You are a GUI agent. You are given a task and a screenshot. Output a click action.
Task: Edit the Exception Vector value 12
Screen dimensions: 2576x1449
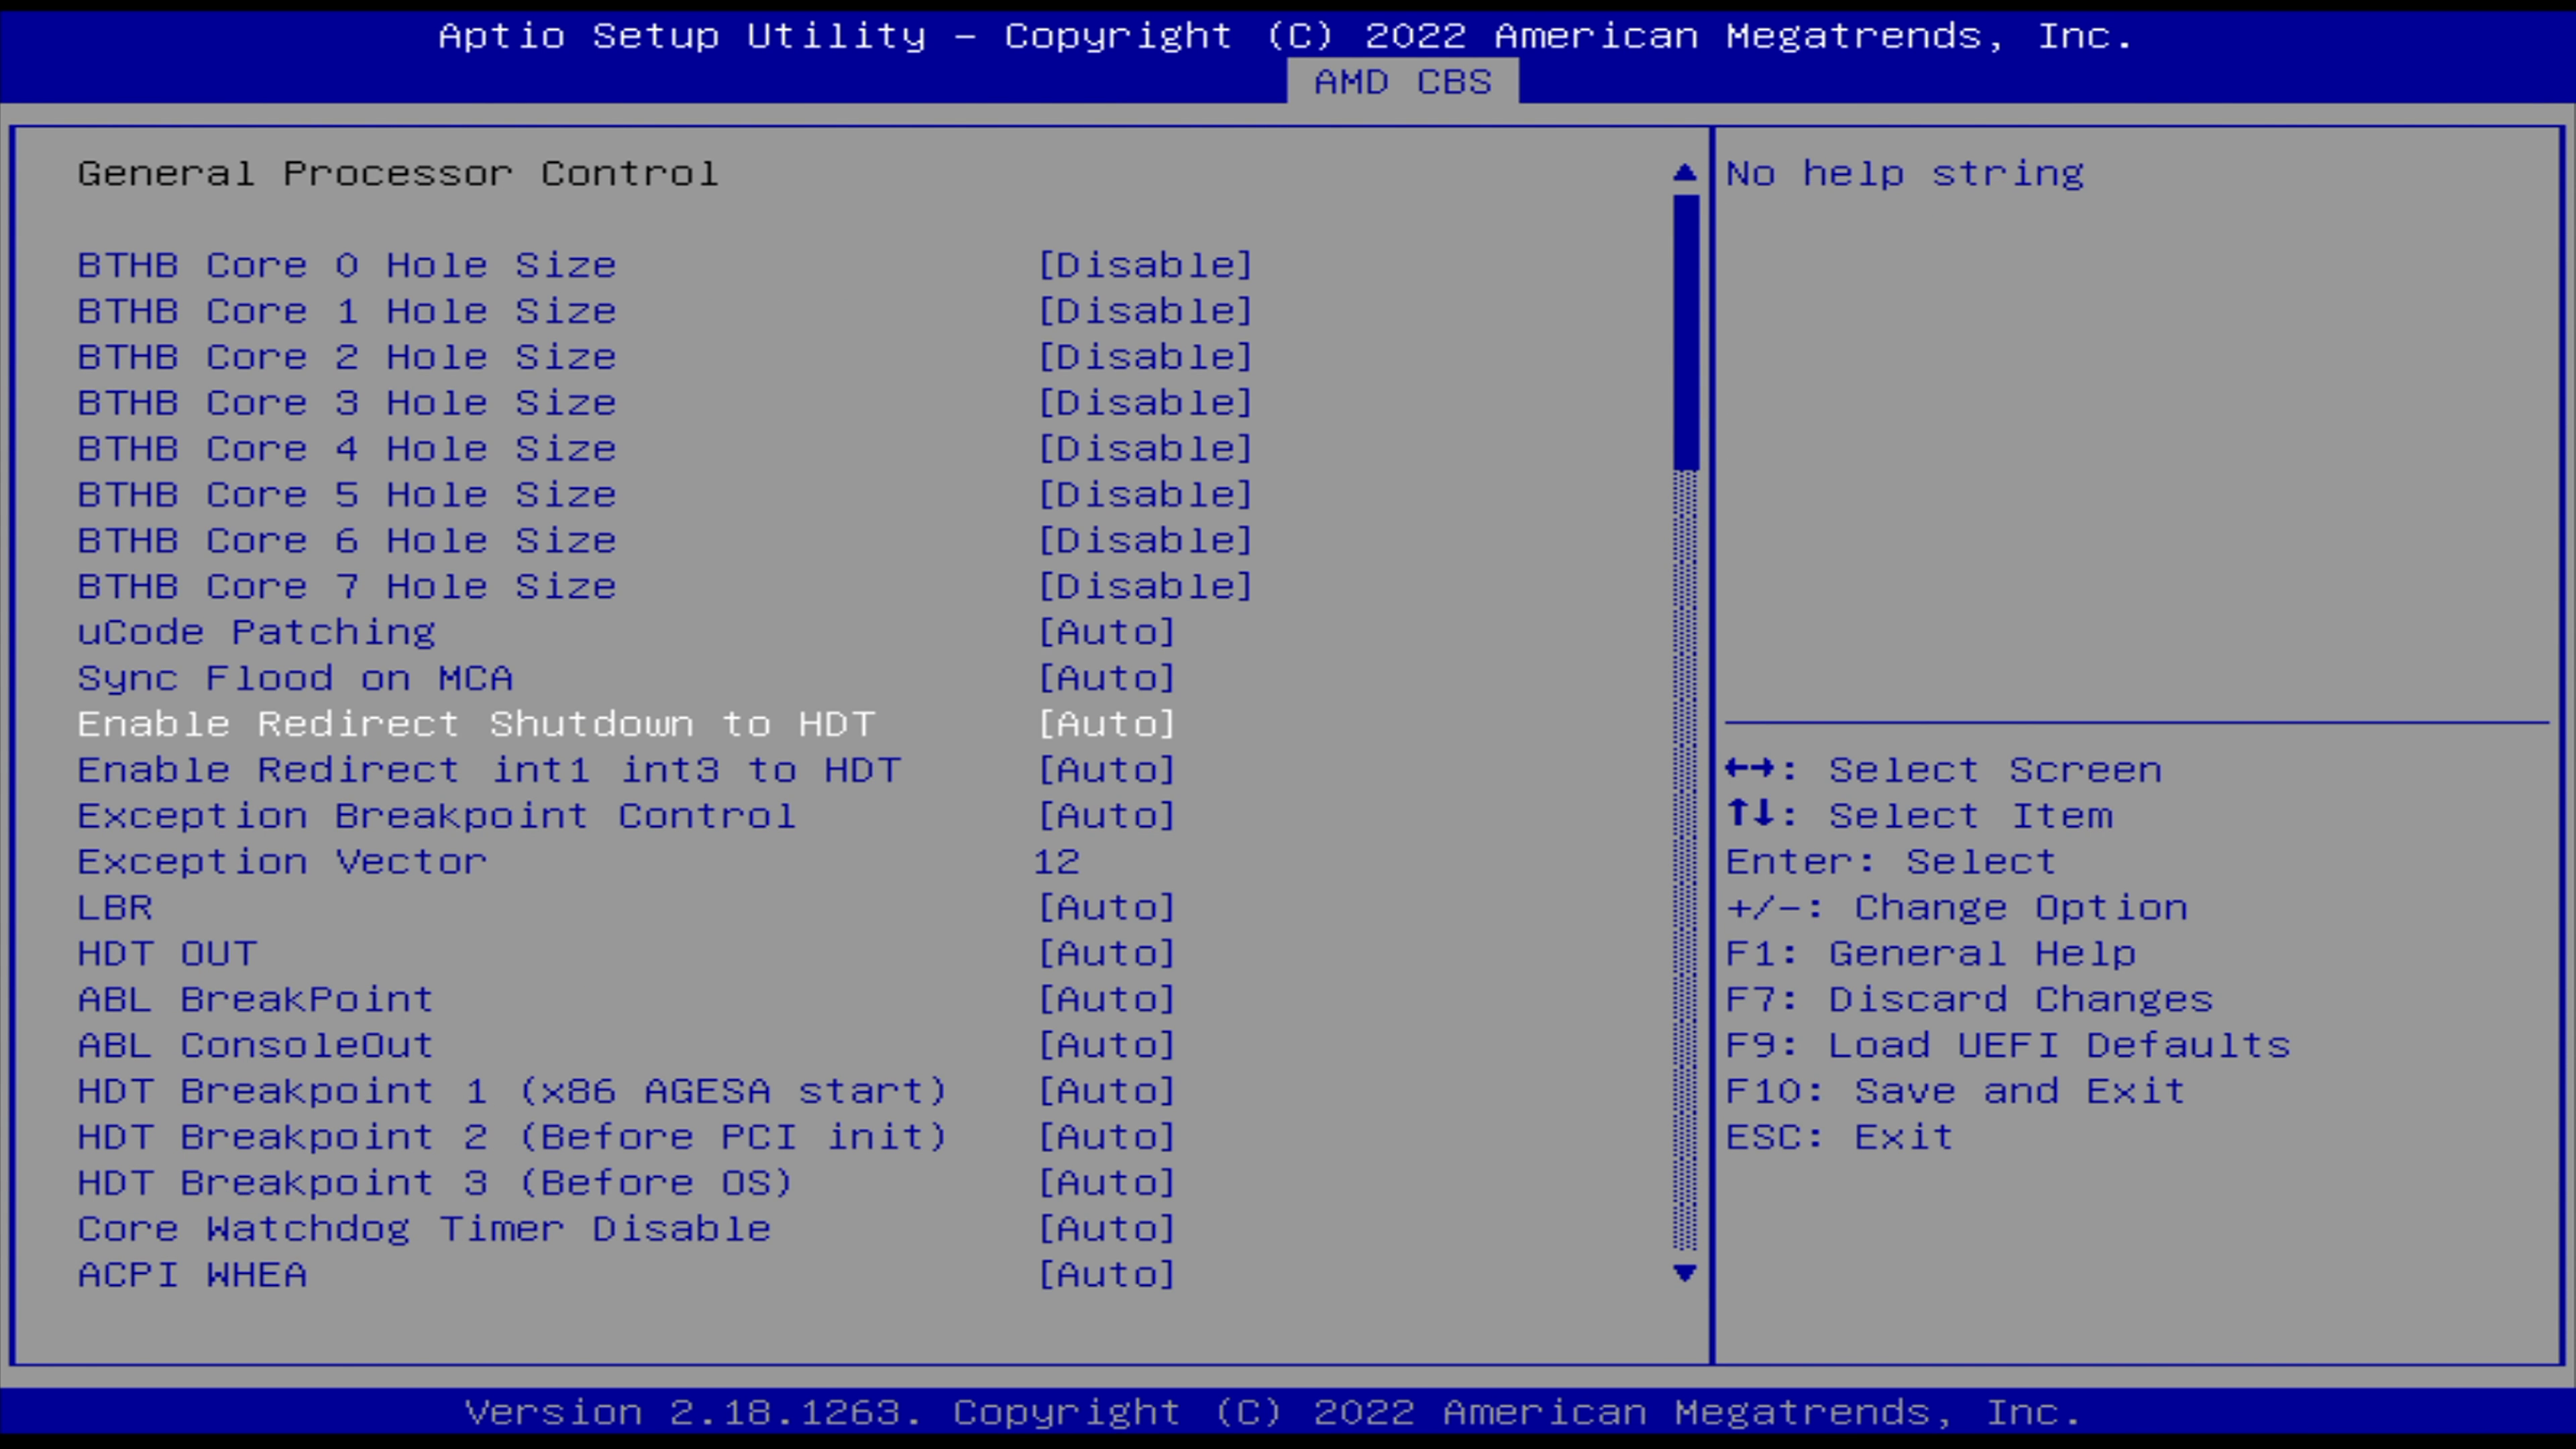tap(1057, 862)
